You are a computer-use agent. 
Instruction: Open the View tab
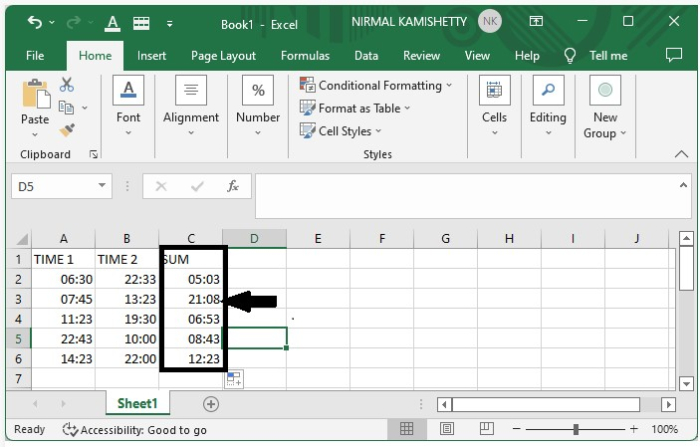[477, 56]
